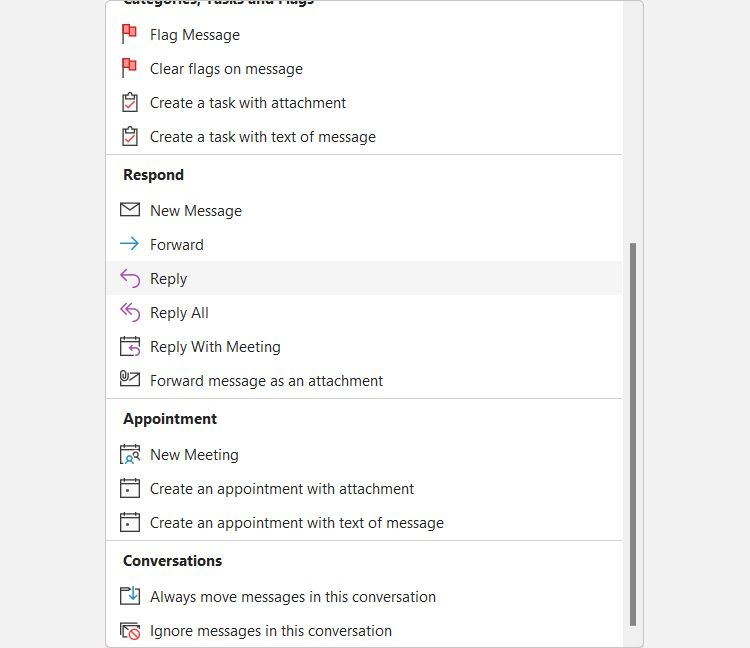Select Create a task with text of message

click(262, 137)
